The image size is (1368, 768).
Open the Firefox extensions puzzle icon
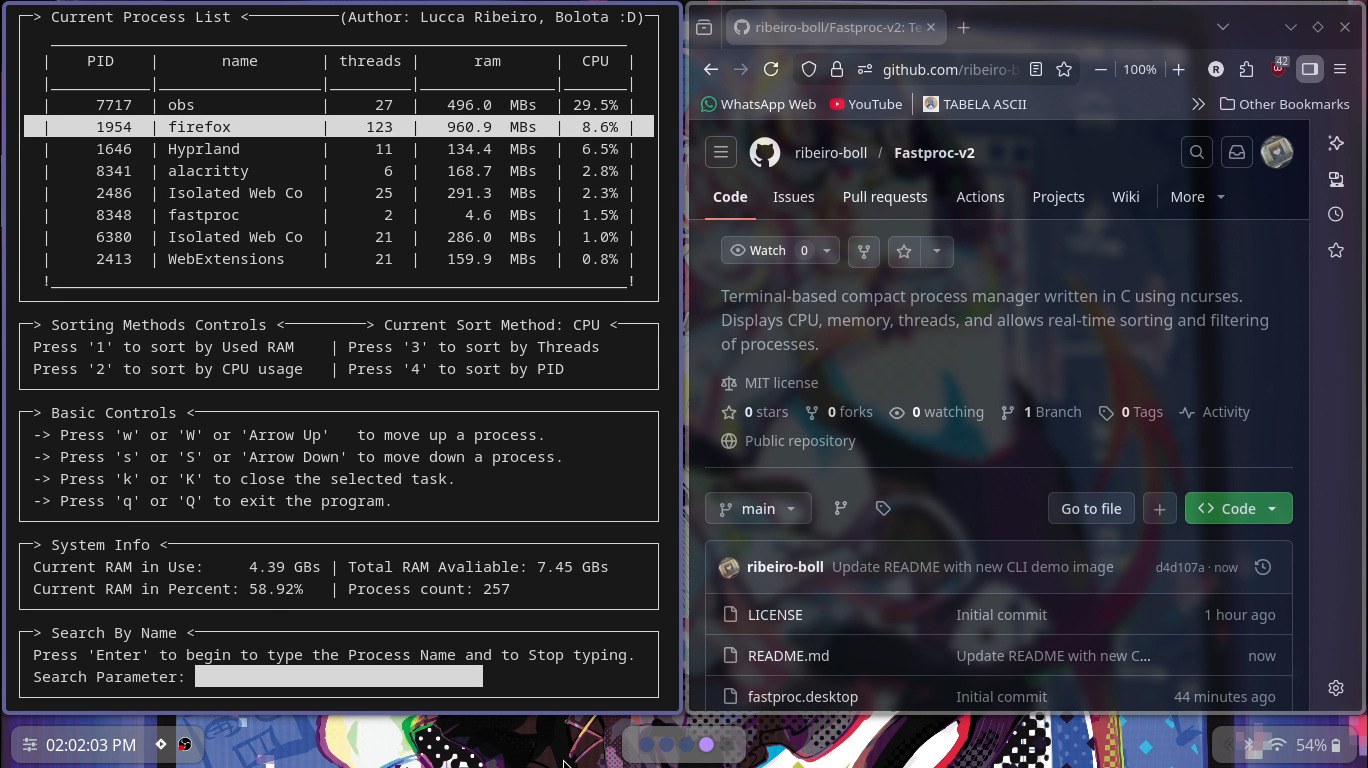pos(1246,70)
